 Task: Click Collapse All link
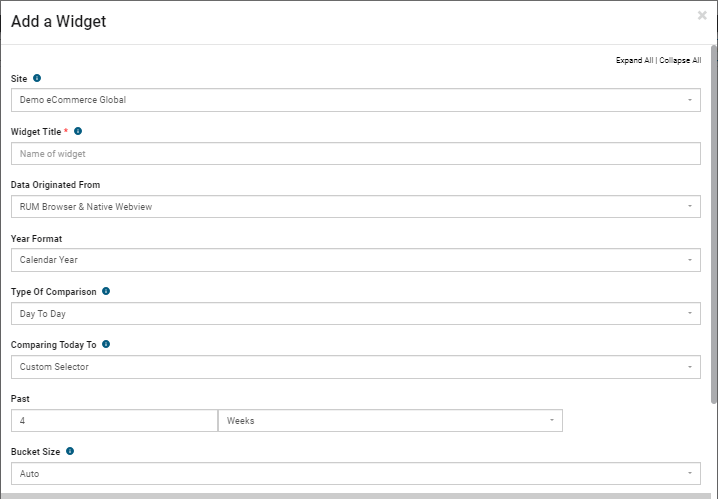tap(680, 60)
